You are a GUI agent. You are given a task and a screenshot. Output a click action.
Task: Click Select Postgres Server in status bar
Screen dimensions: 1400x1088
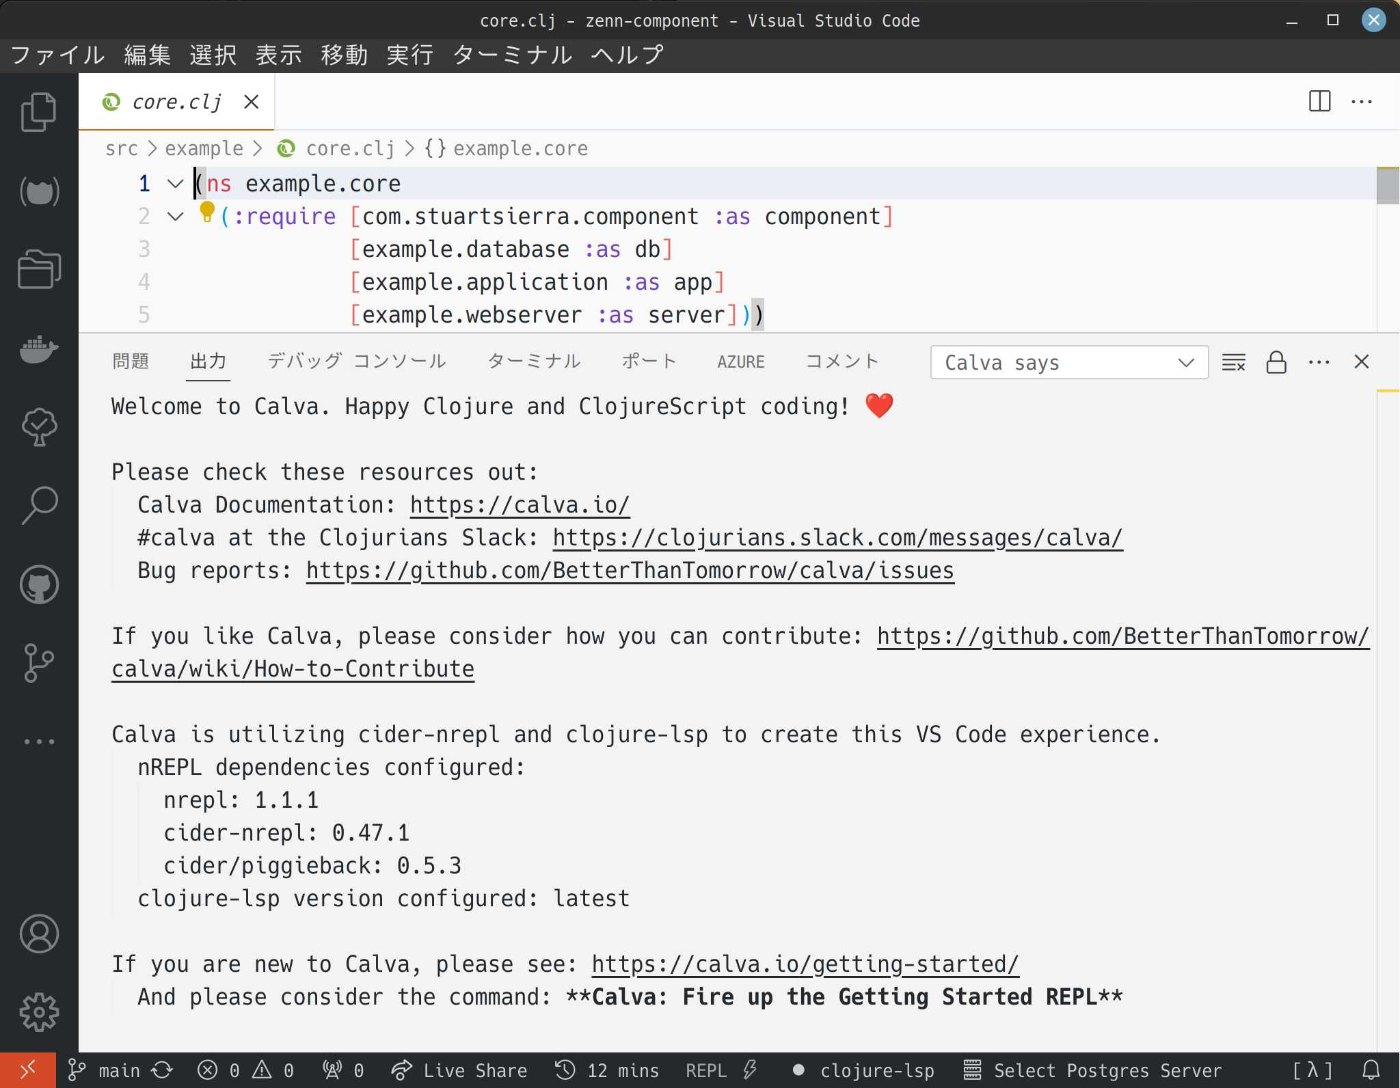[x=1092, y=1070]
